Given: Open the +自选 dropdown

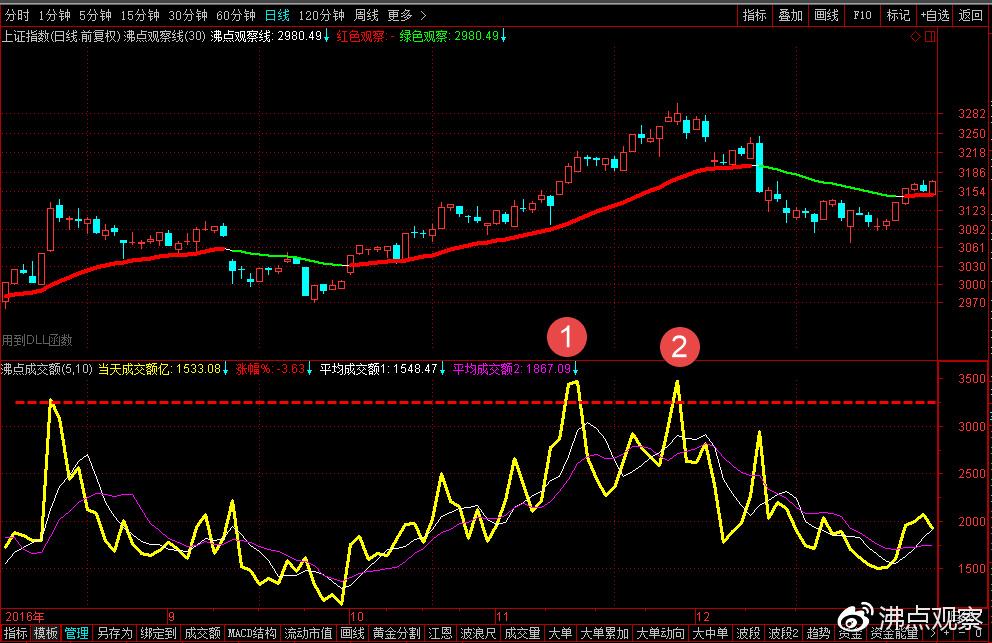Looking at the screenshot, I should click(x=933, y=15).
